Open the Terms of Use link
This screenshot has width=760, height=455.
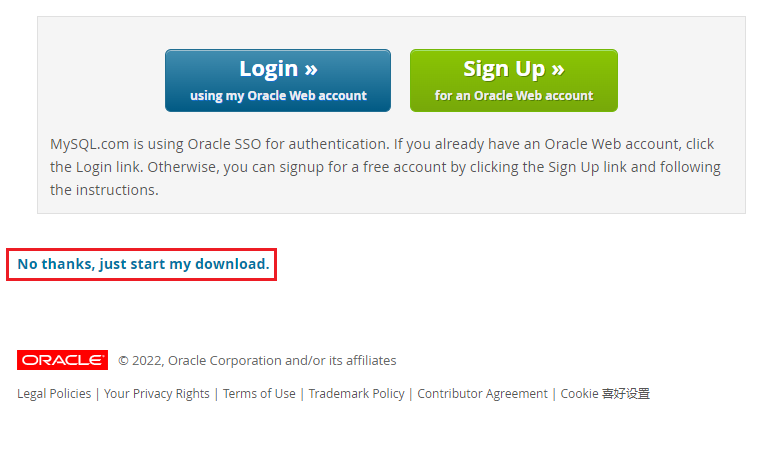[x=259, y=393]
